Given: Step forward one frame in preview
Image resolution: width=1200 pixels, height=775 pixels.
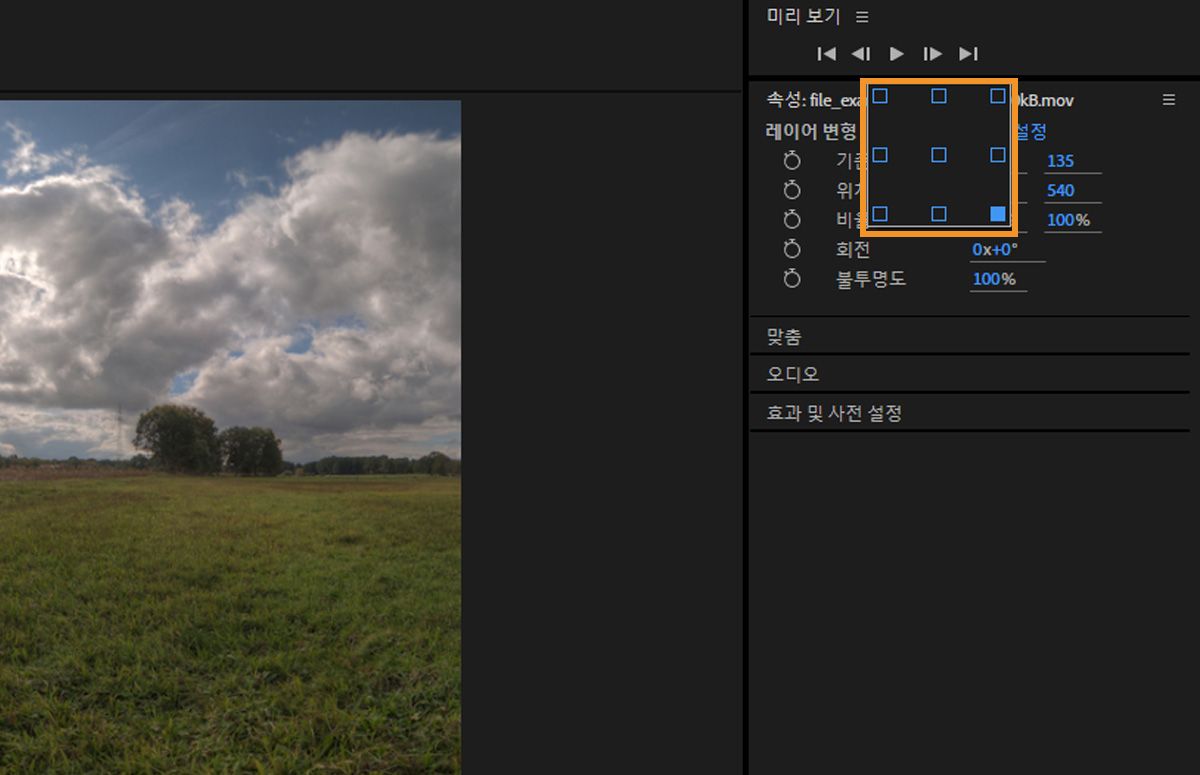Looking at the screenshot, I should [x=933, y=54].
